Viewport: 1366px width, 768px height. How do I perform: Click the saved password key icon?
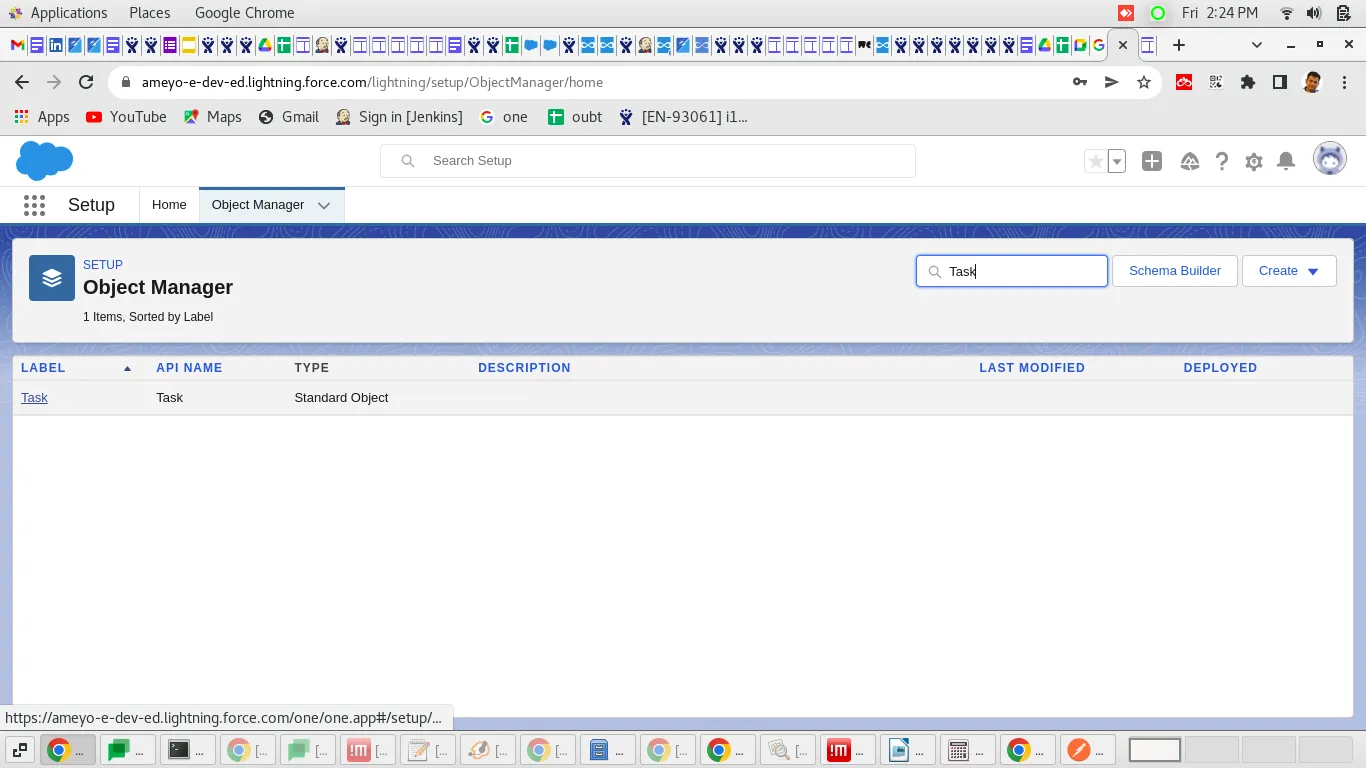coord(1080,82)
